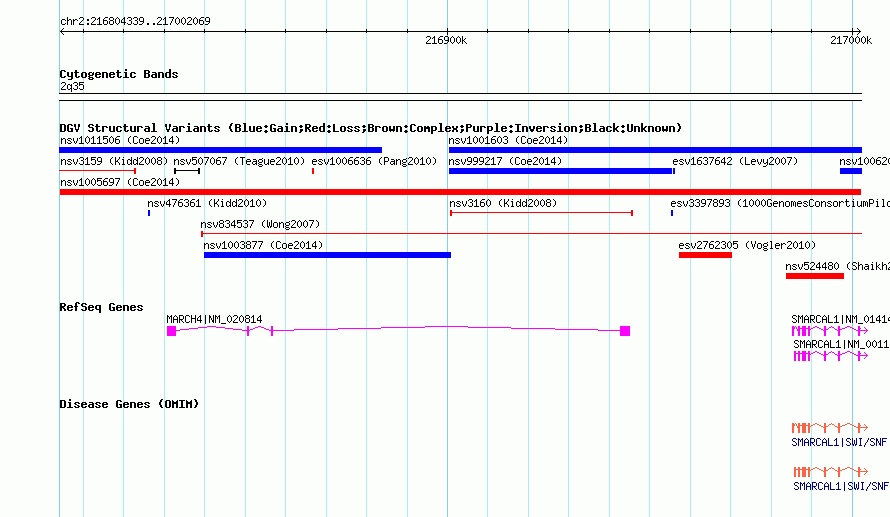Open the nsv1003877 (Coe2014) label
The width and height of the screenshot is (890, 517).
263,245
